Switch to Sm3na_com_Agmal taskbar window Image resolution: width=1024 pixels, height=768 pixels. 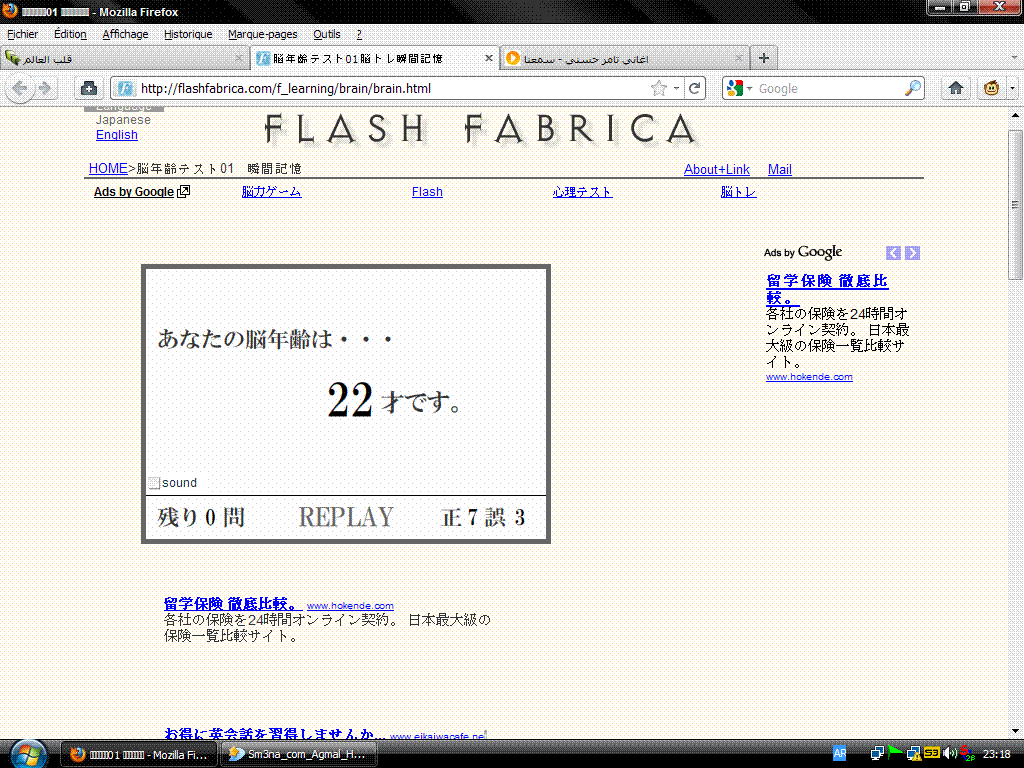coord(298,754)
